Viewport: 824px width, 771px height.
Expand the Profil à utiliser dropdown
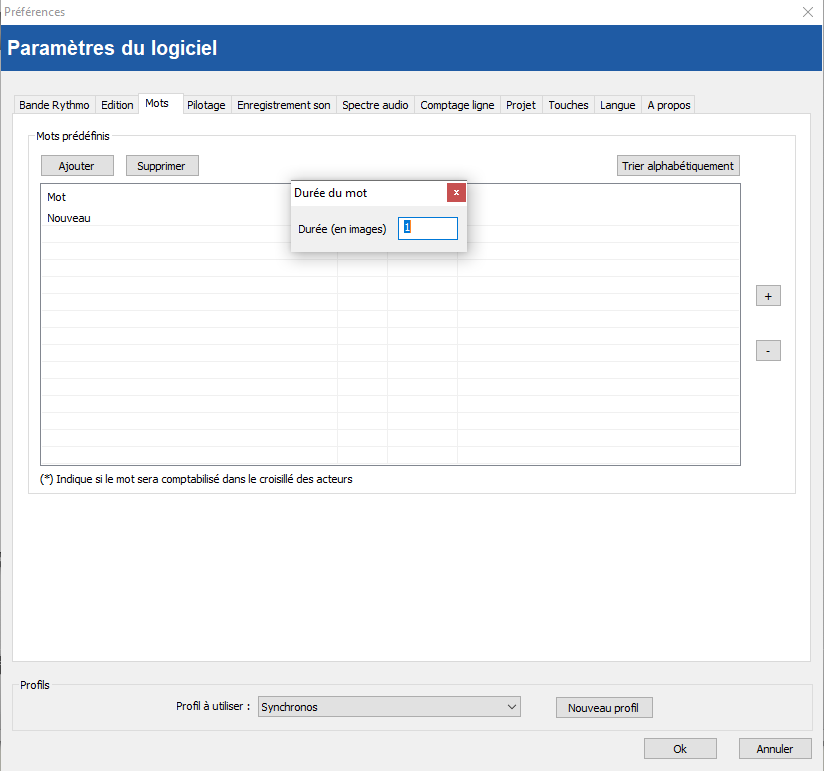[389, 707]
